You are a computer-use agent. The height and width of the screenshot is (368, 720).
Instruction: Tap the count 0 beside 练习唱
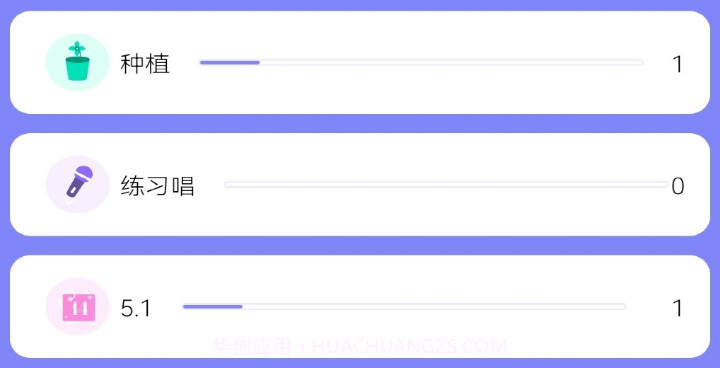678,187
